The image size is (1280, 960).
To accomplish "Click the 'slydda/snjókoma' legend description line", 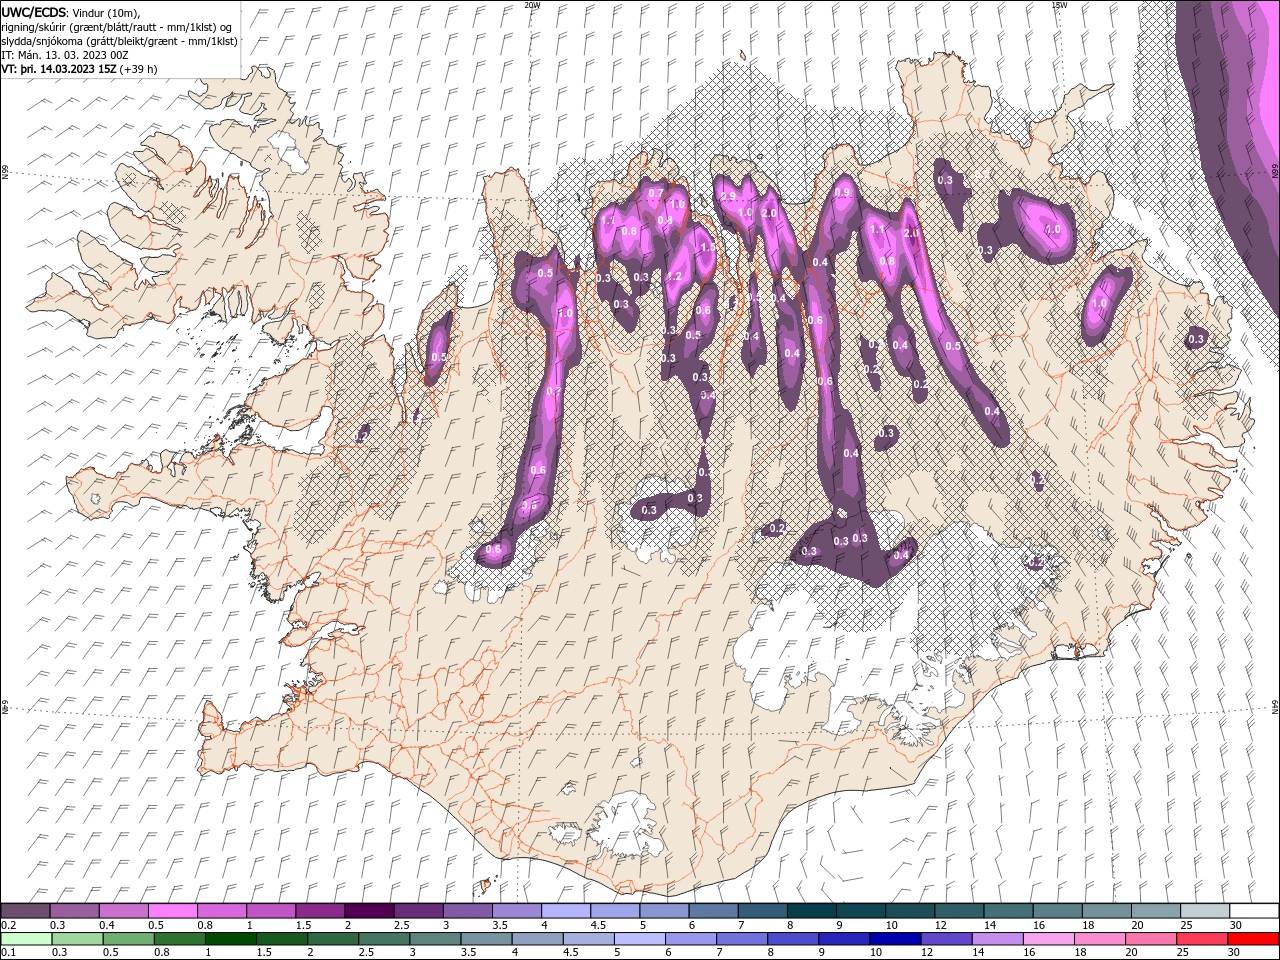I will (x=120, y=41).
